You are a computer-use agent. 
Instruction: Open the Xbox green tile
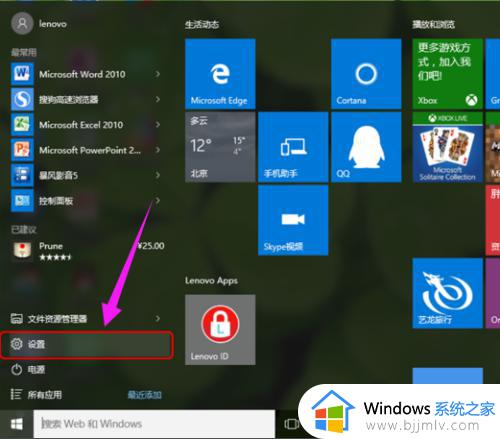[x=447, y=74]
